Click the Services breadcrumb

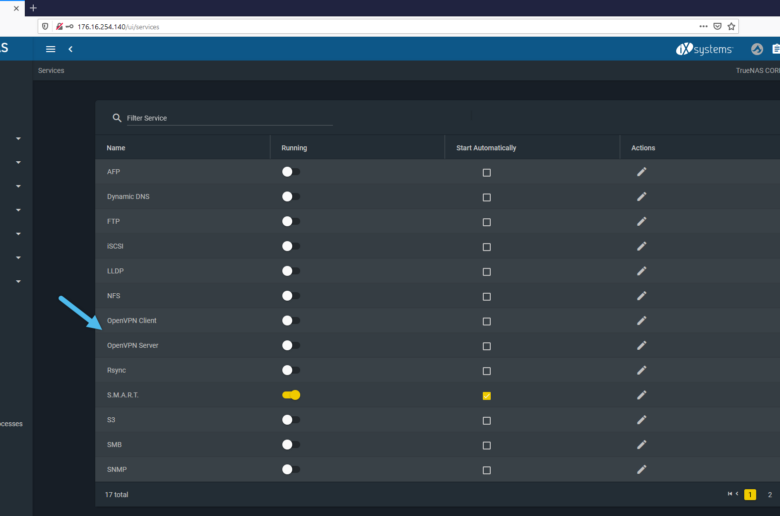[x=51, y=71]
